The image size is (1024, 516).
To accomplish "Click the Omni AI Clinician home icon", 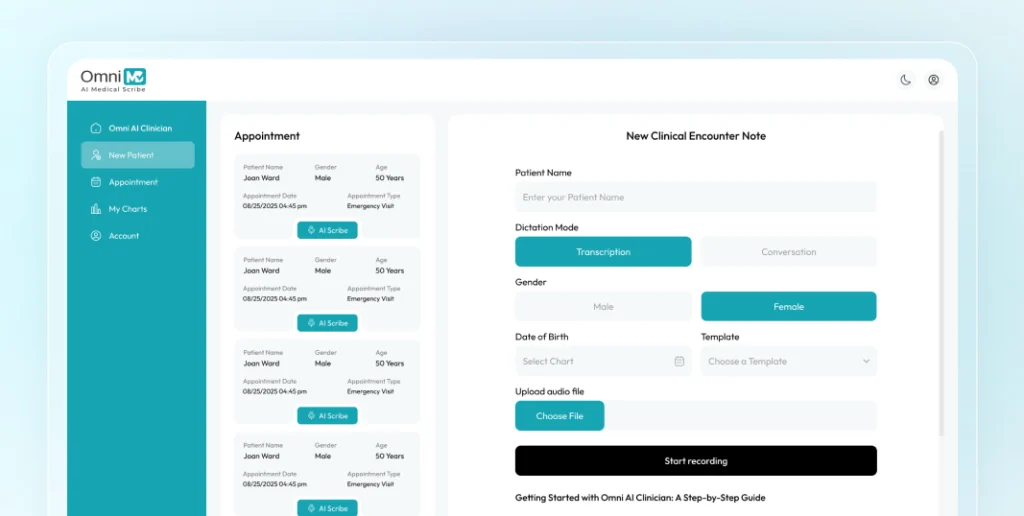I will pos(96,128).
